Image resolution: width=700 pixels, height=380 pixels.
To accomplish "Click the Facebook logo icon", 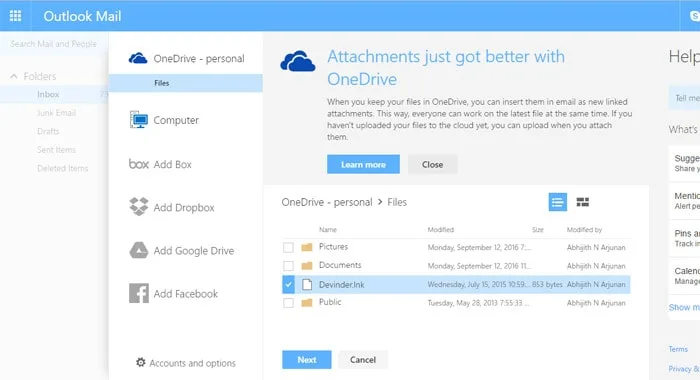I will [x=138, y=293].
